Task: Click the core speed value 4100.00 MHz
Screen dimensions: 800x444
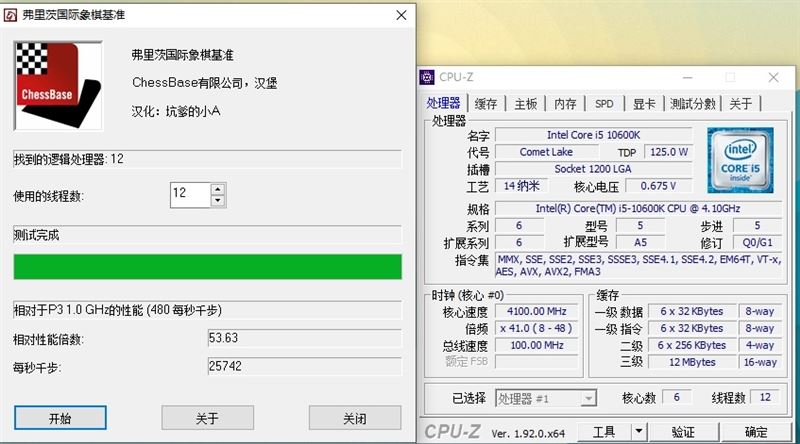Action: click(x=537, y=311)
